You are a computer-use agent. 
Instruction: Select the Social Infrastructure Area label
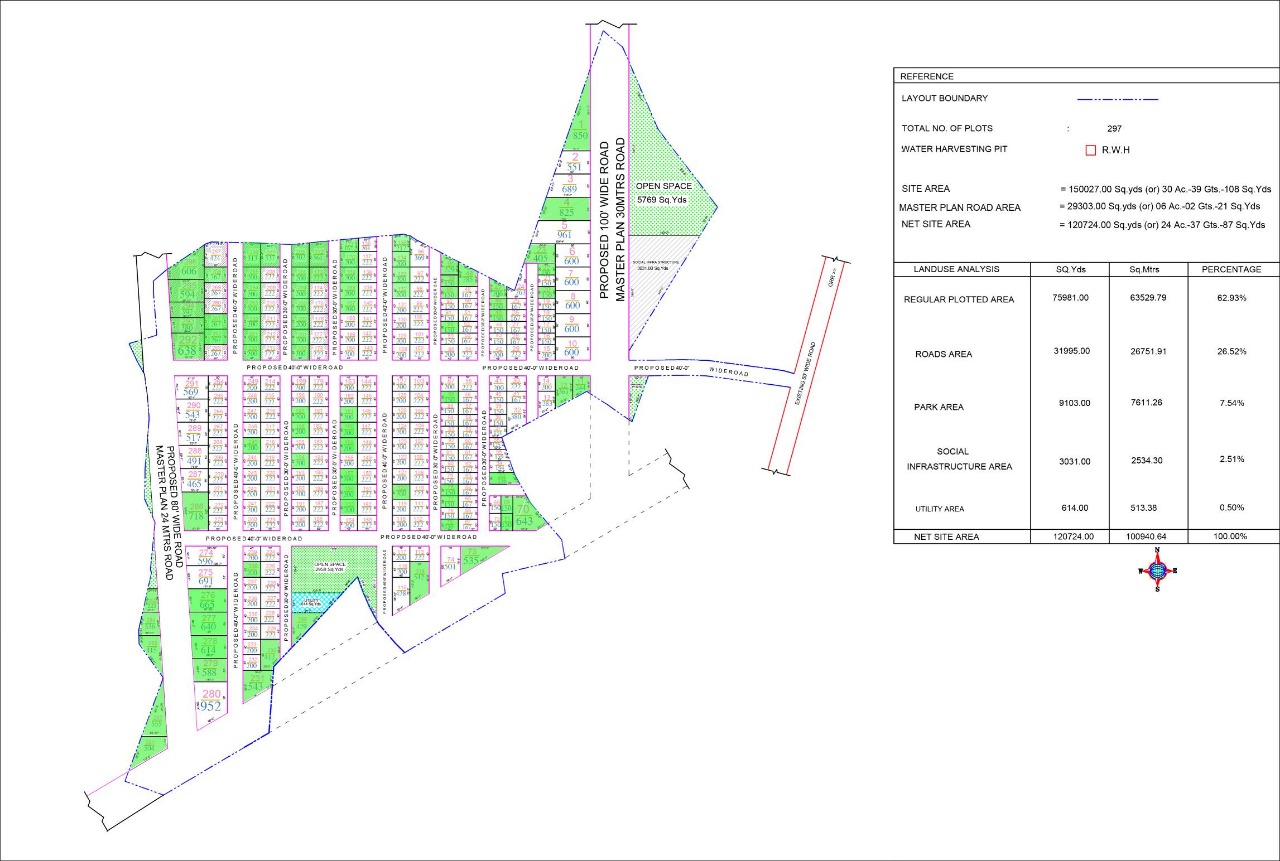pyautogui.click(x=958, y=459)
